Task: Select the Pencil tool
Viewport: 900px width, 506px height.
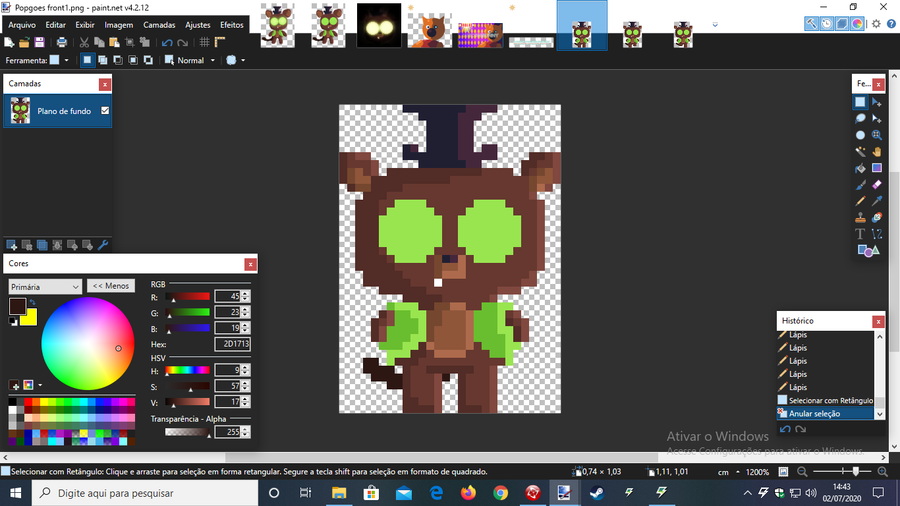Action: pos(860,201)
